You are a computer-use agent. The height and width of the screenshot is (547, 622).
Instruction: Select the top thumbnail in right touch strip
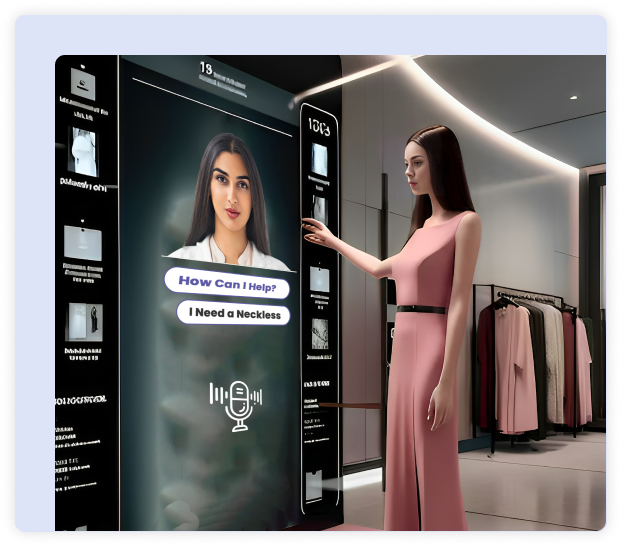tap(319, 159)
